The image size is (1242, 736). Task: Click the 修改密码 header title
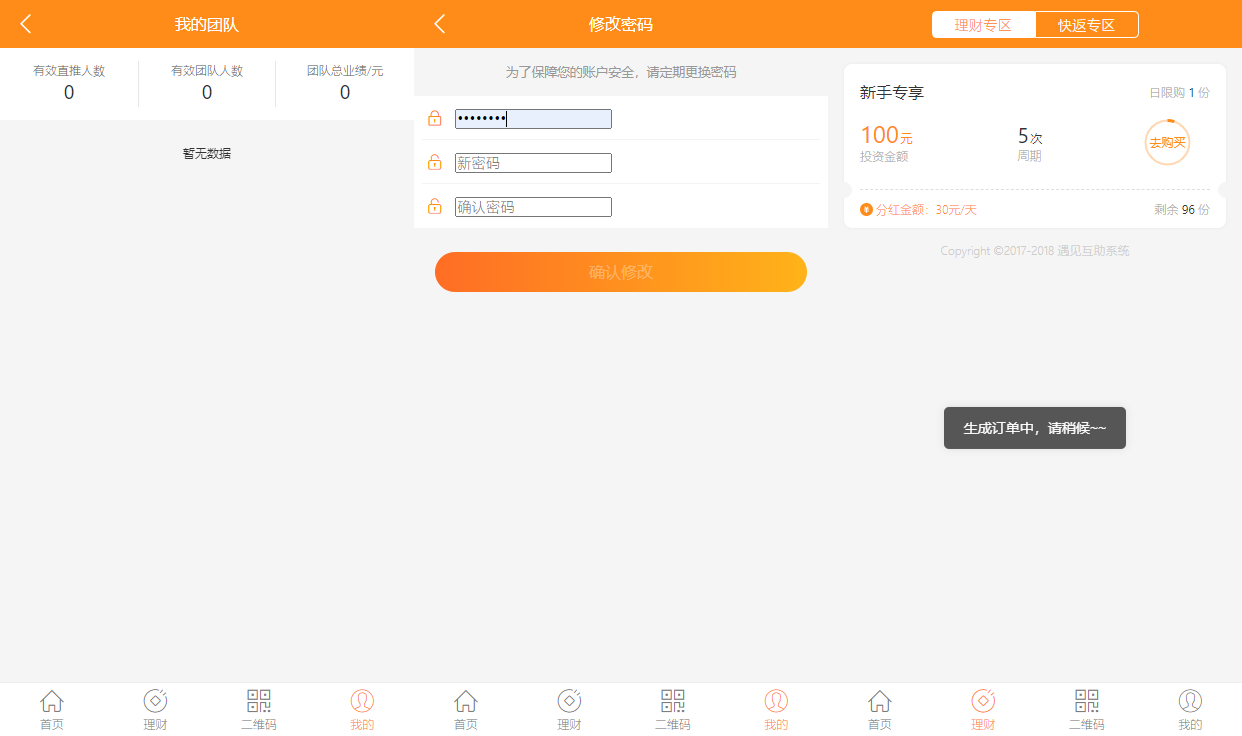[x=621, y=25]
